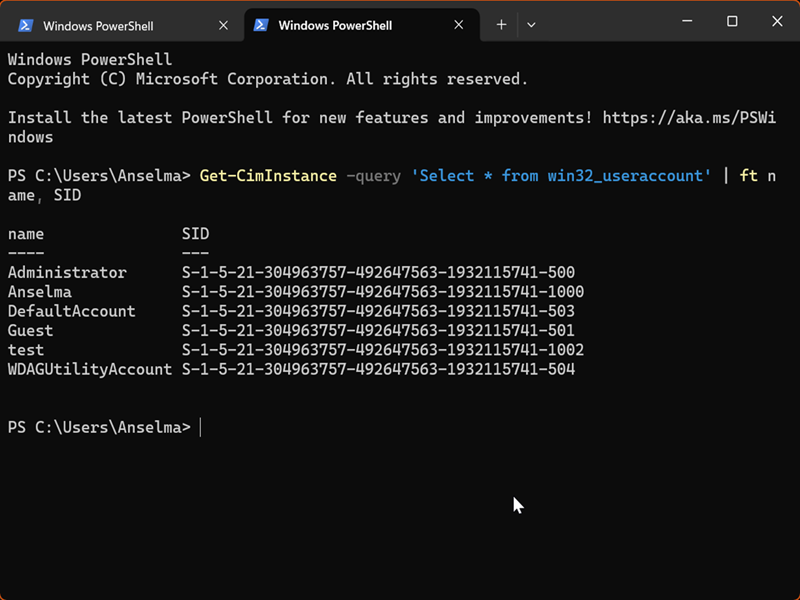800x600 pixels.
Task: Close the active PowerShell tab
Action: [461, 25]
